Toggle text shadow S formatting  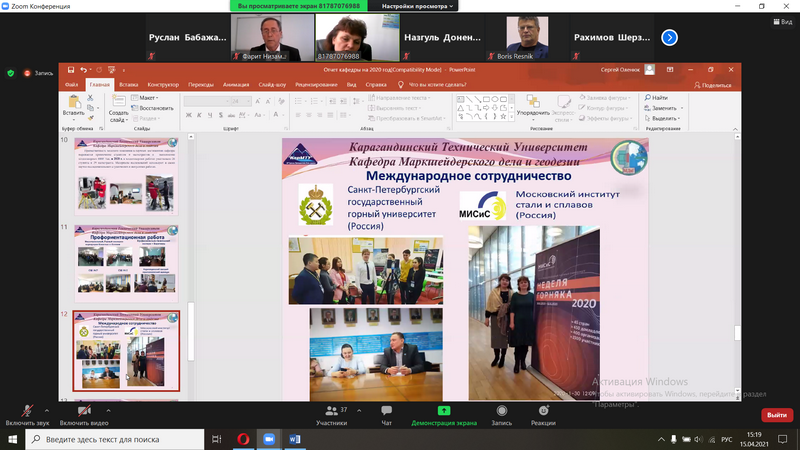pyautogui.click(x=220, y=115)
